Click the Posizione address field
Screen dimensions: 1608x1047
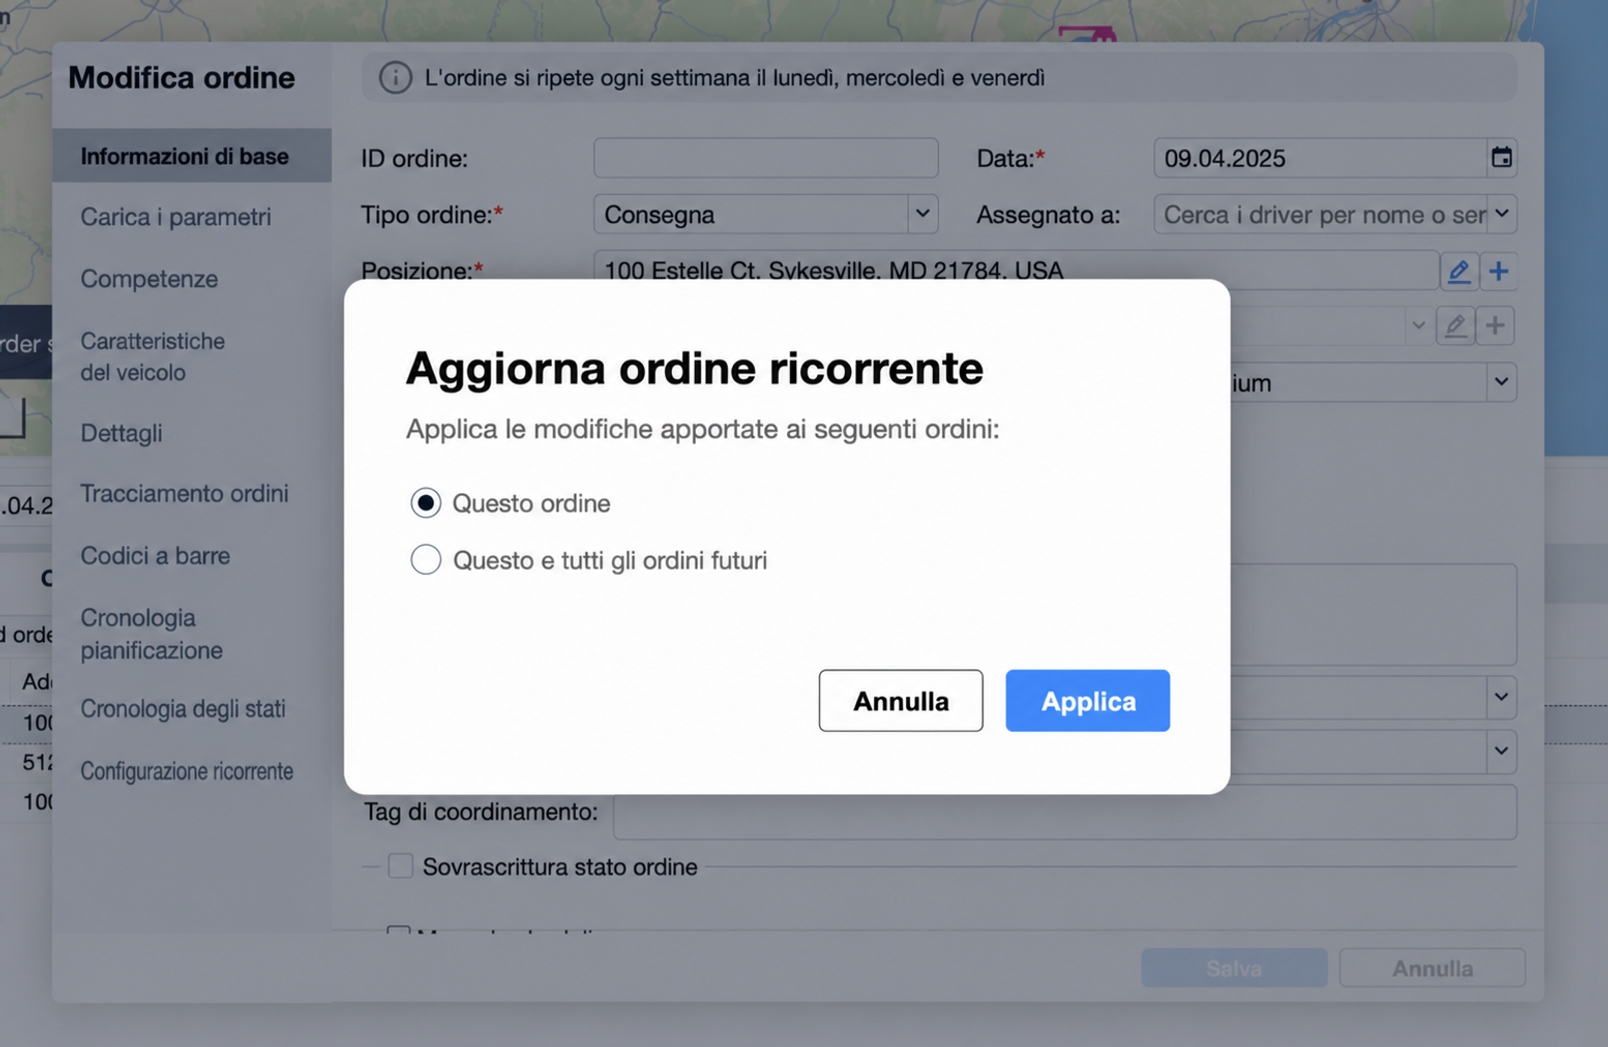[1015, 270]
